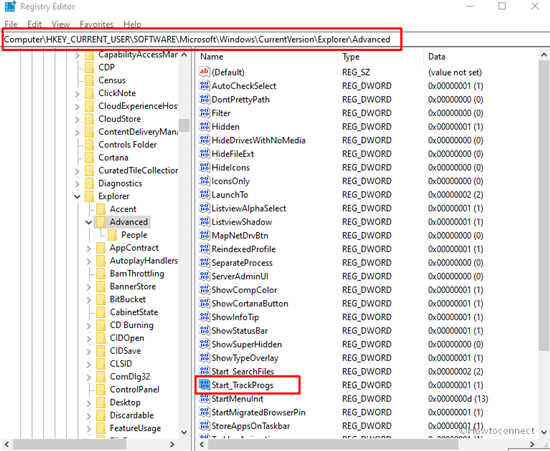Select the ControlPanel key in the tree

click(x=134, y=389)
